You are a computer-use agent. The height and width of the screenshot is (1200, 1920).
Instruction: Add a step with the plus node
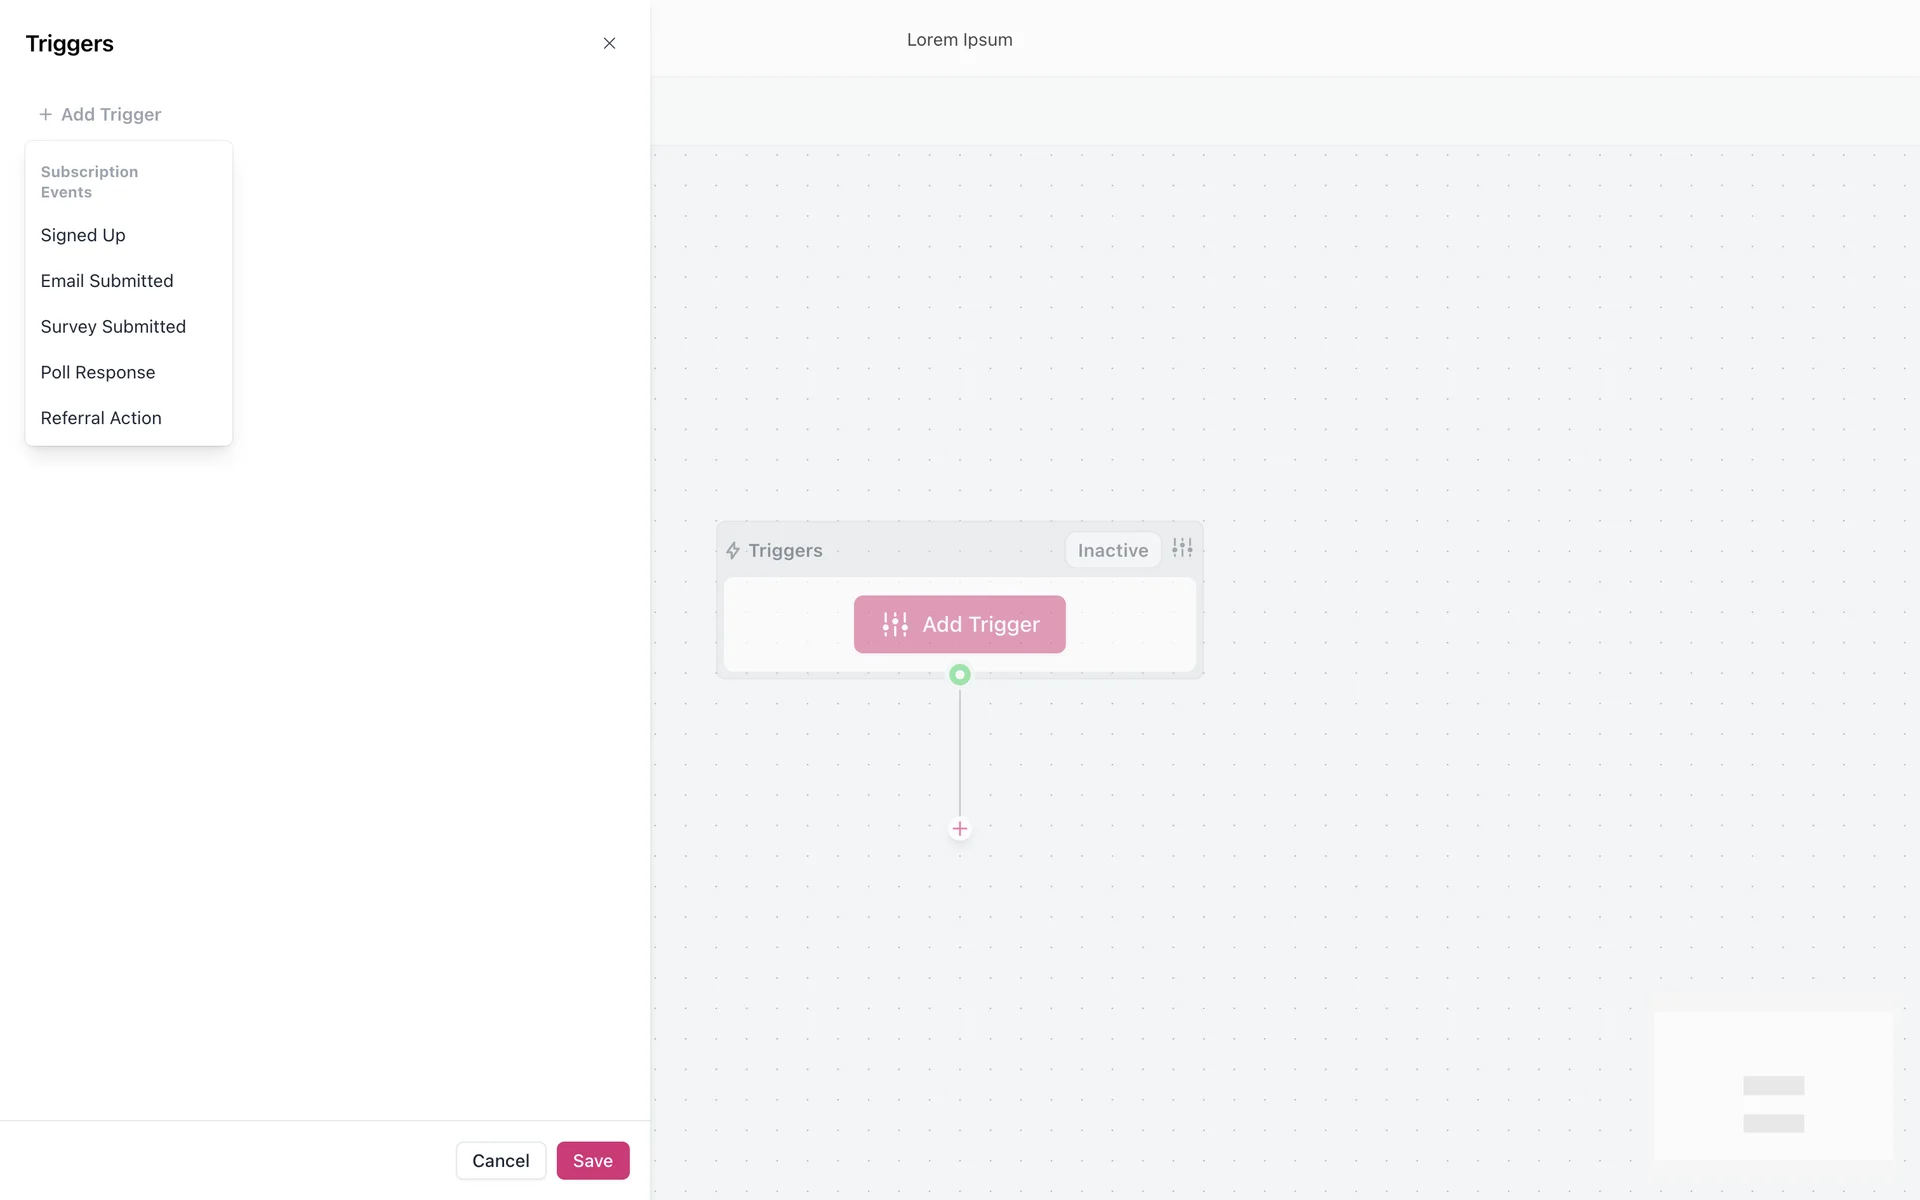point(959,828)
